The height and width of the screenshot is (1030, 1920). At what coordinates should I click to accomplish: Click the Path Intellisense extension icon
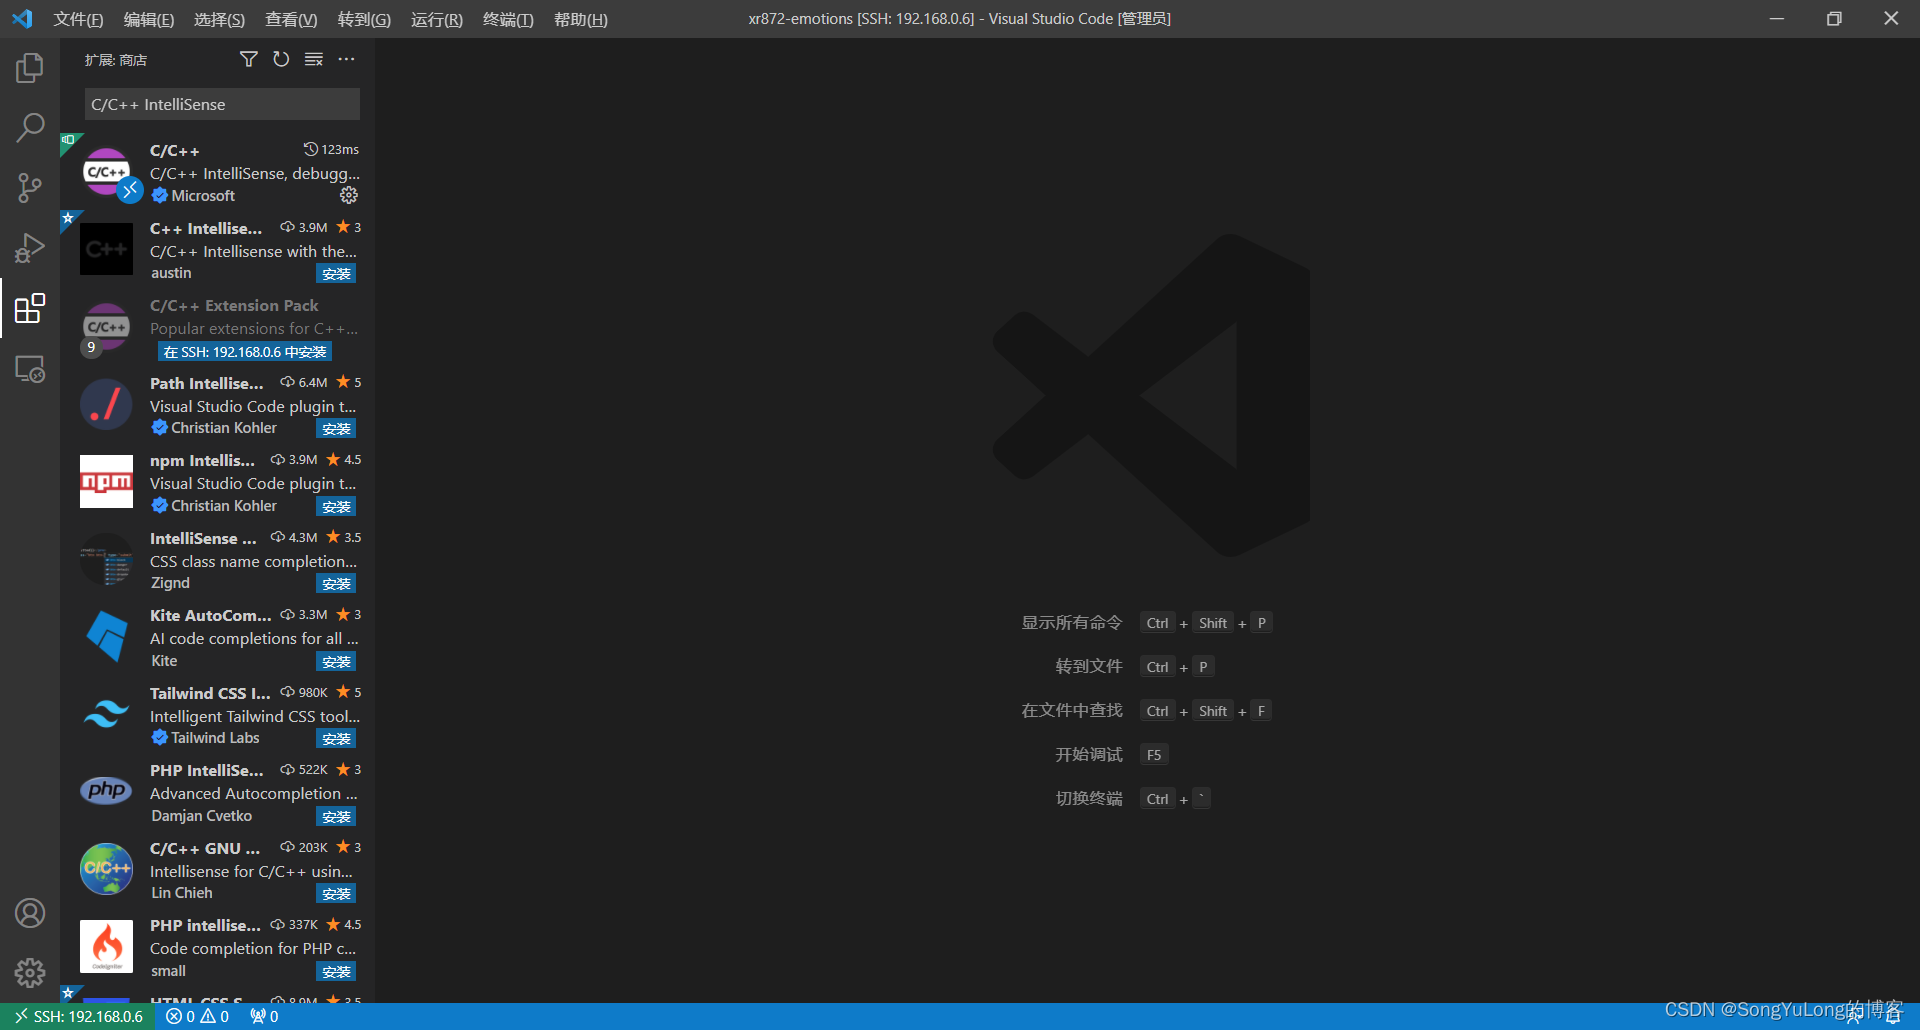pyautogui.click(x=107, y=404)
